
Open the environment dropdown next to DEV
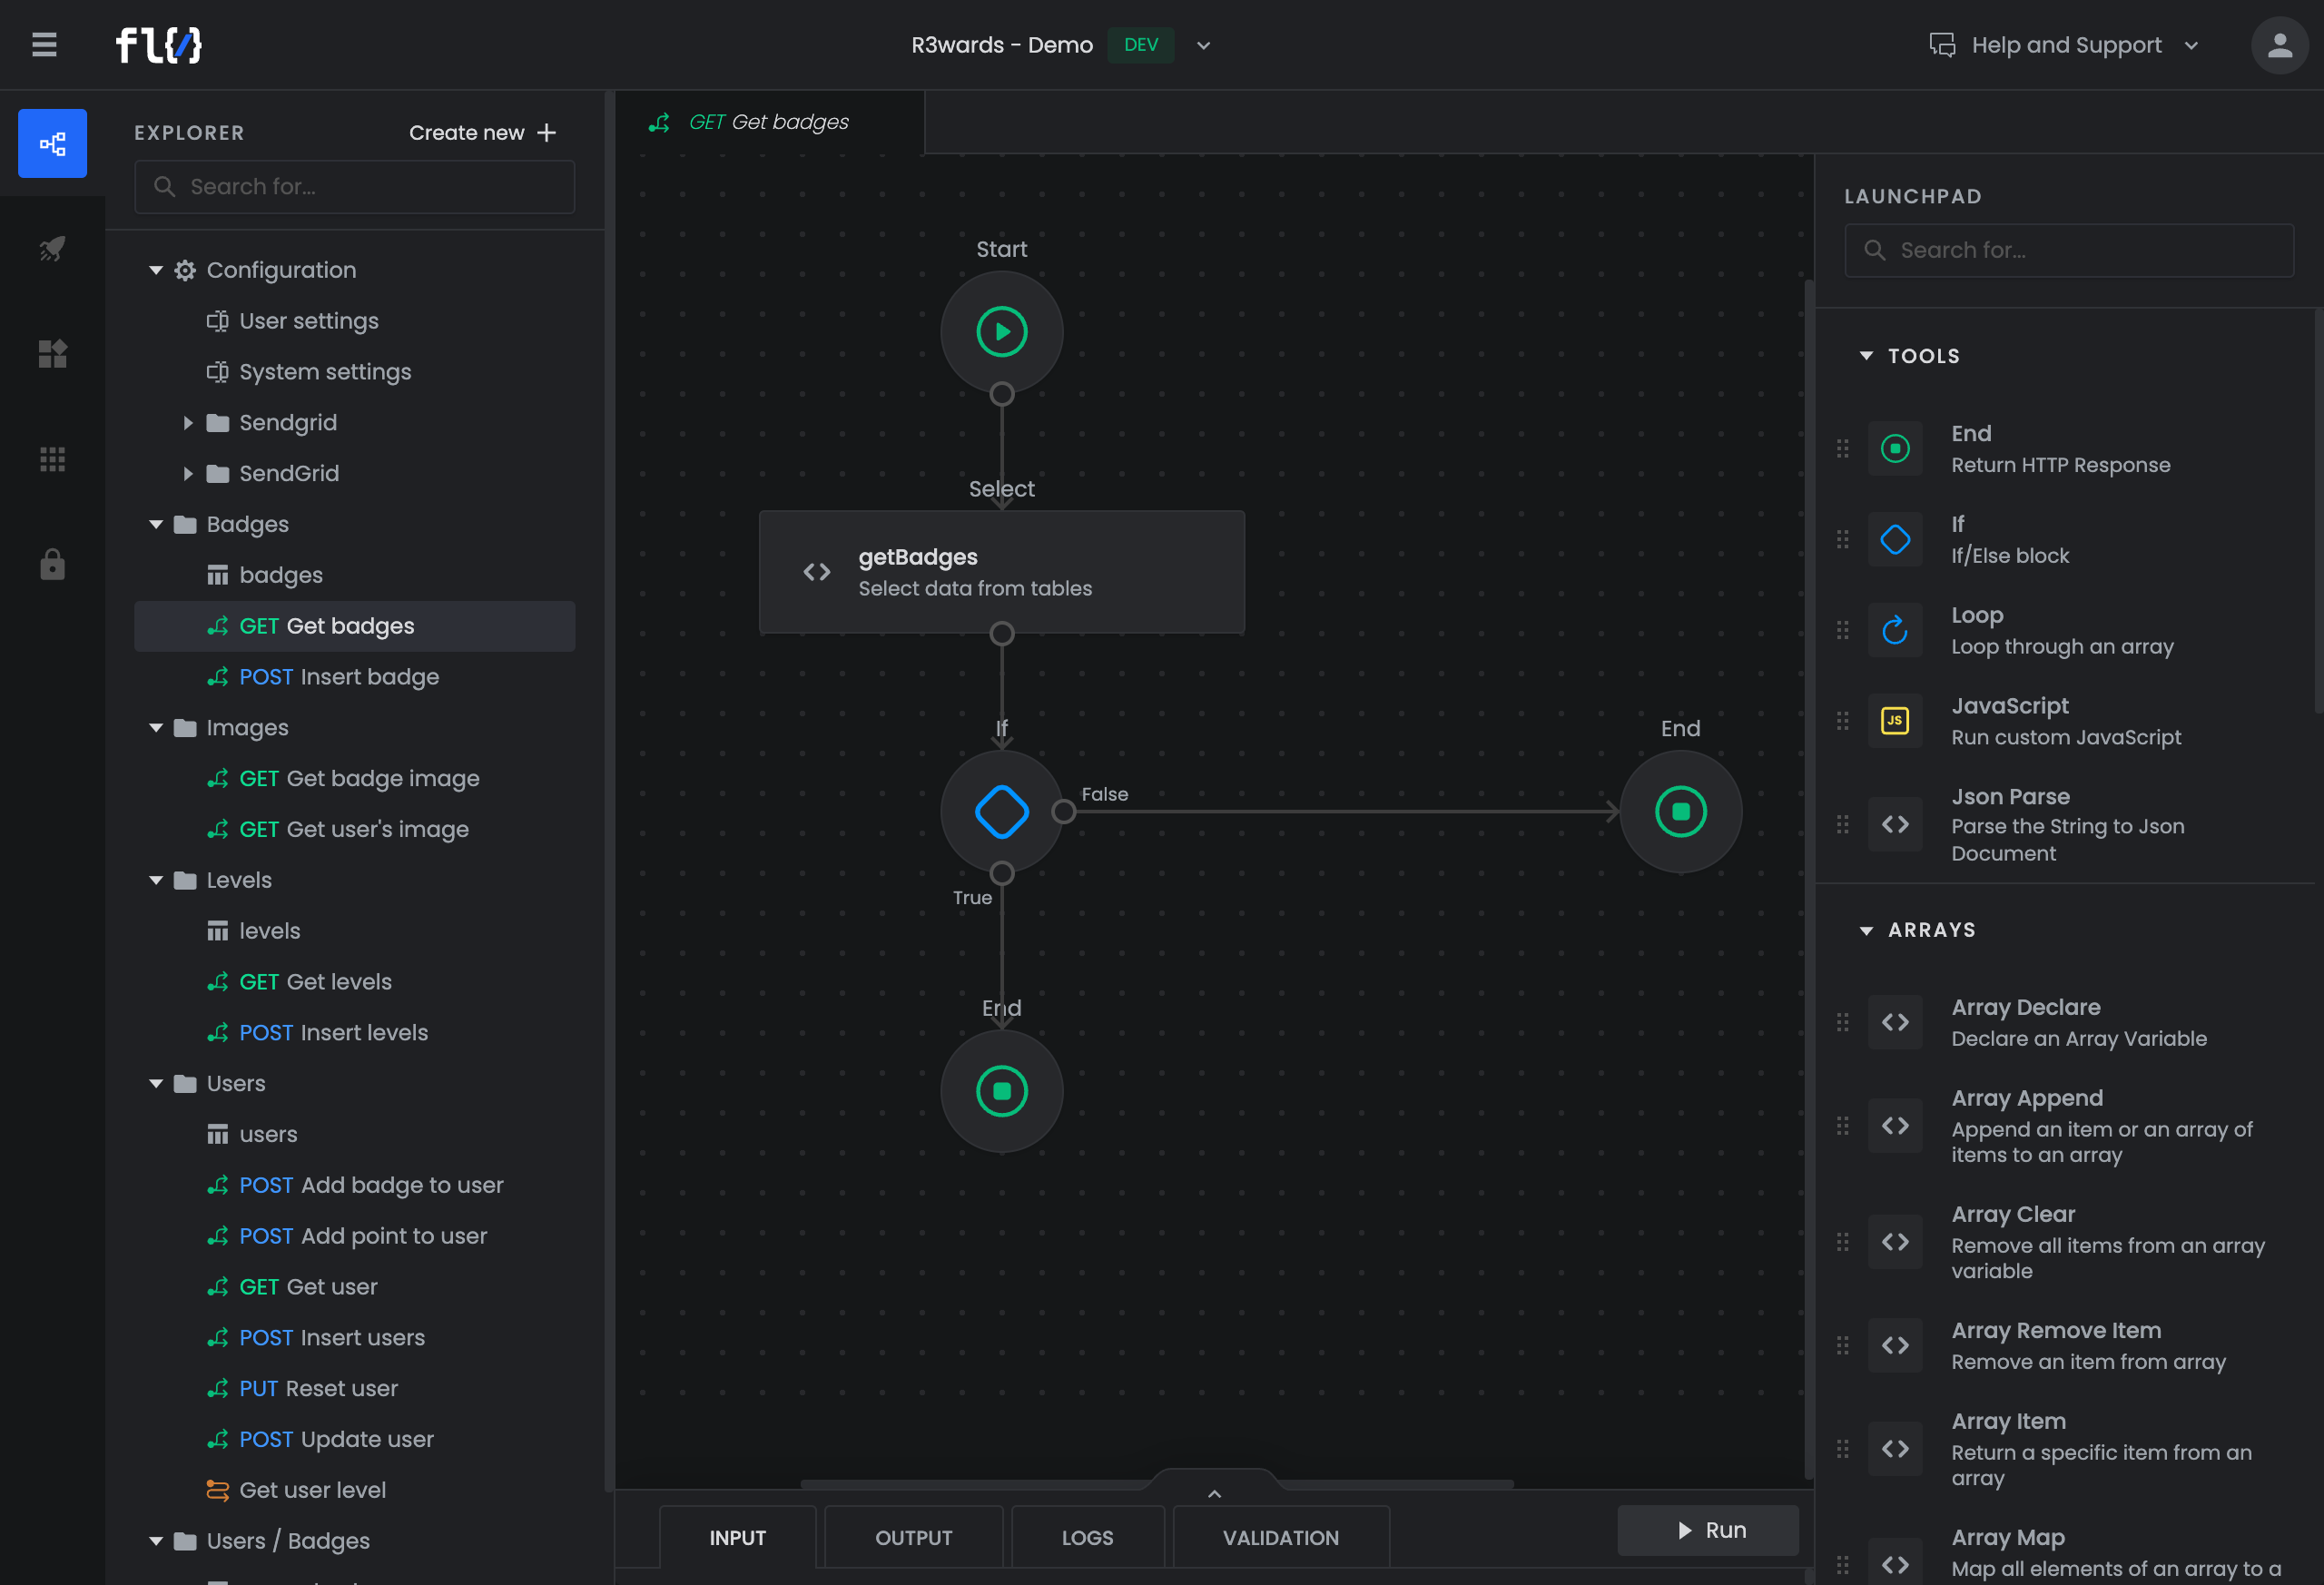(1203, 45)
